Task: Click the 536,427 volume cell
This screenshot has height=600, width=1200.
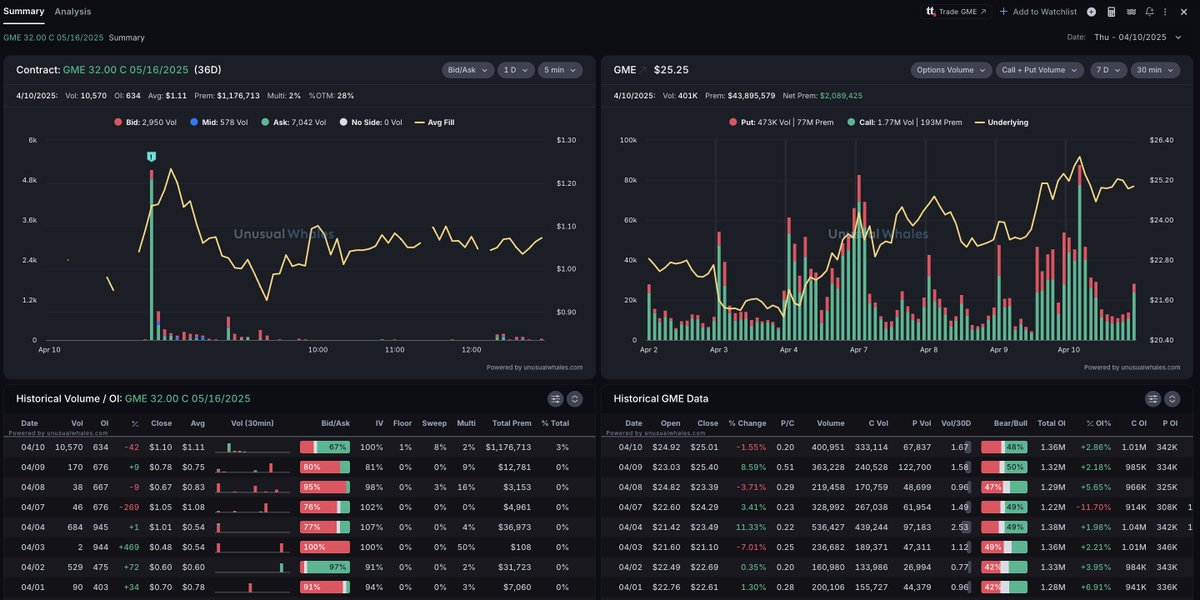Action: coord(827,527)
